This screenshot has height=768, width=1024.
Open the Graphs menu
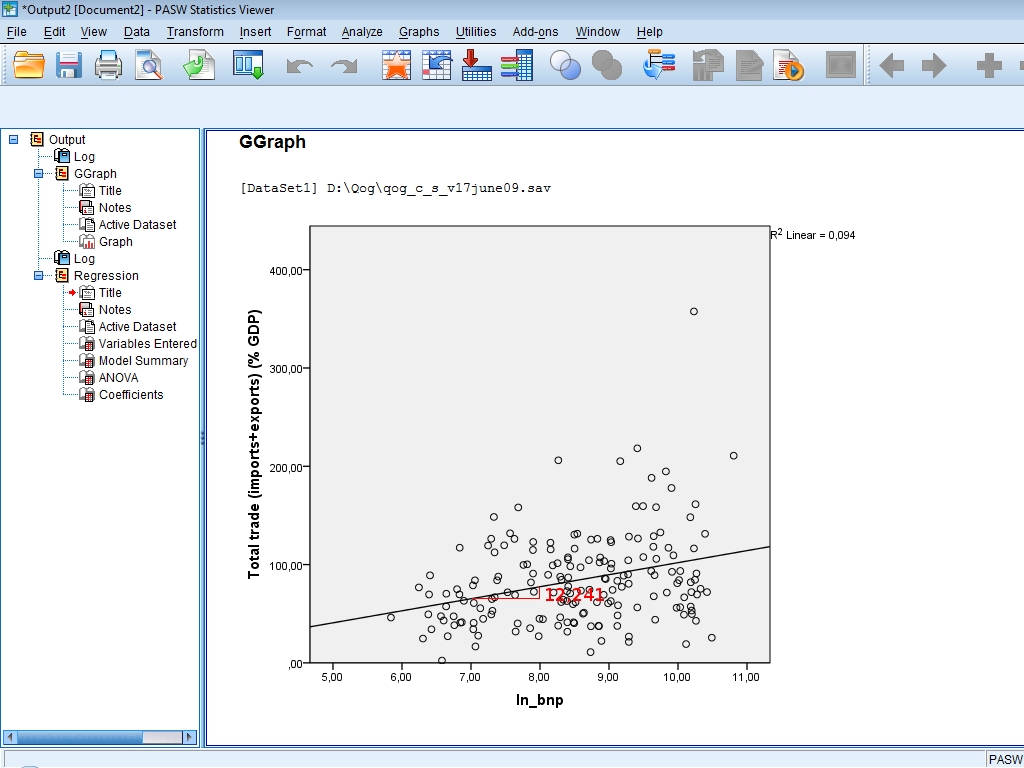(418, 32)
